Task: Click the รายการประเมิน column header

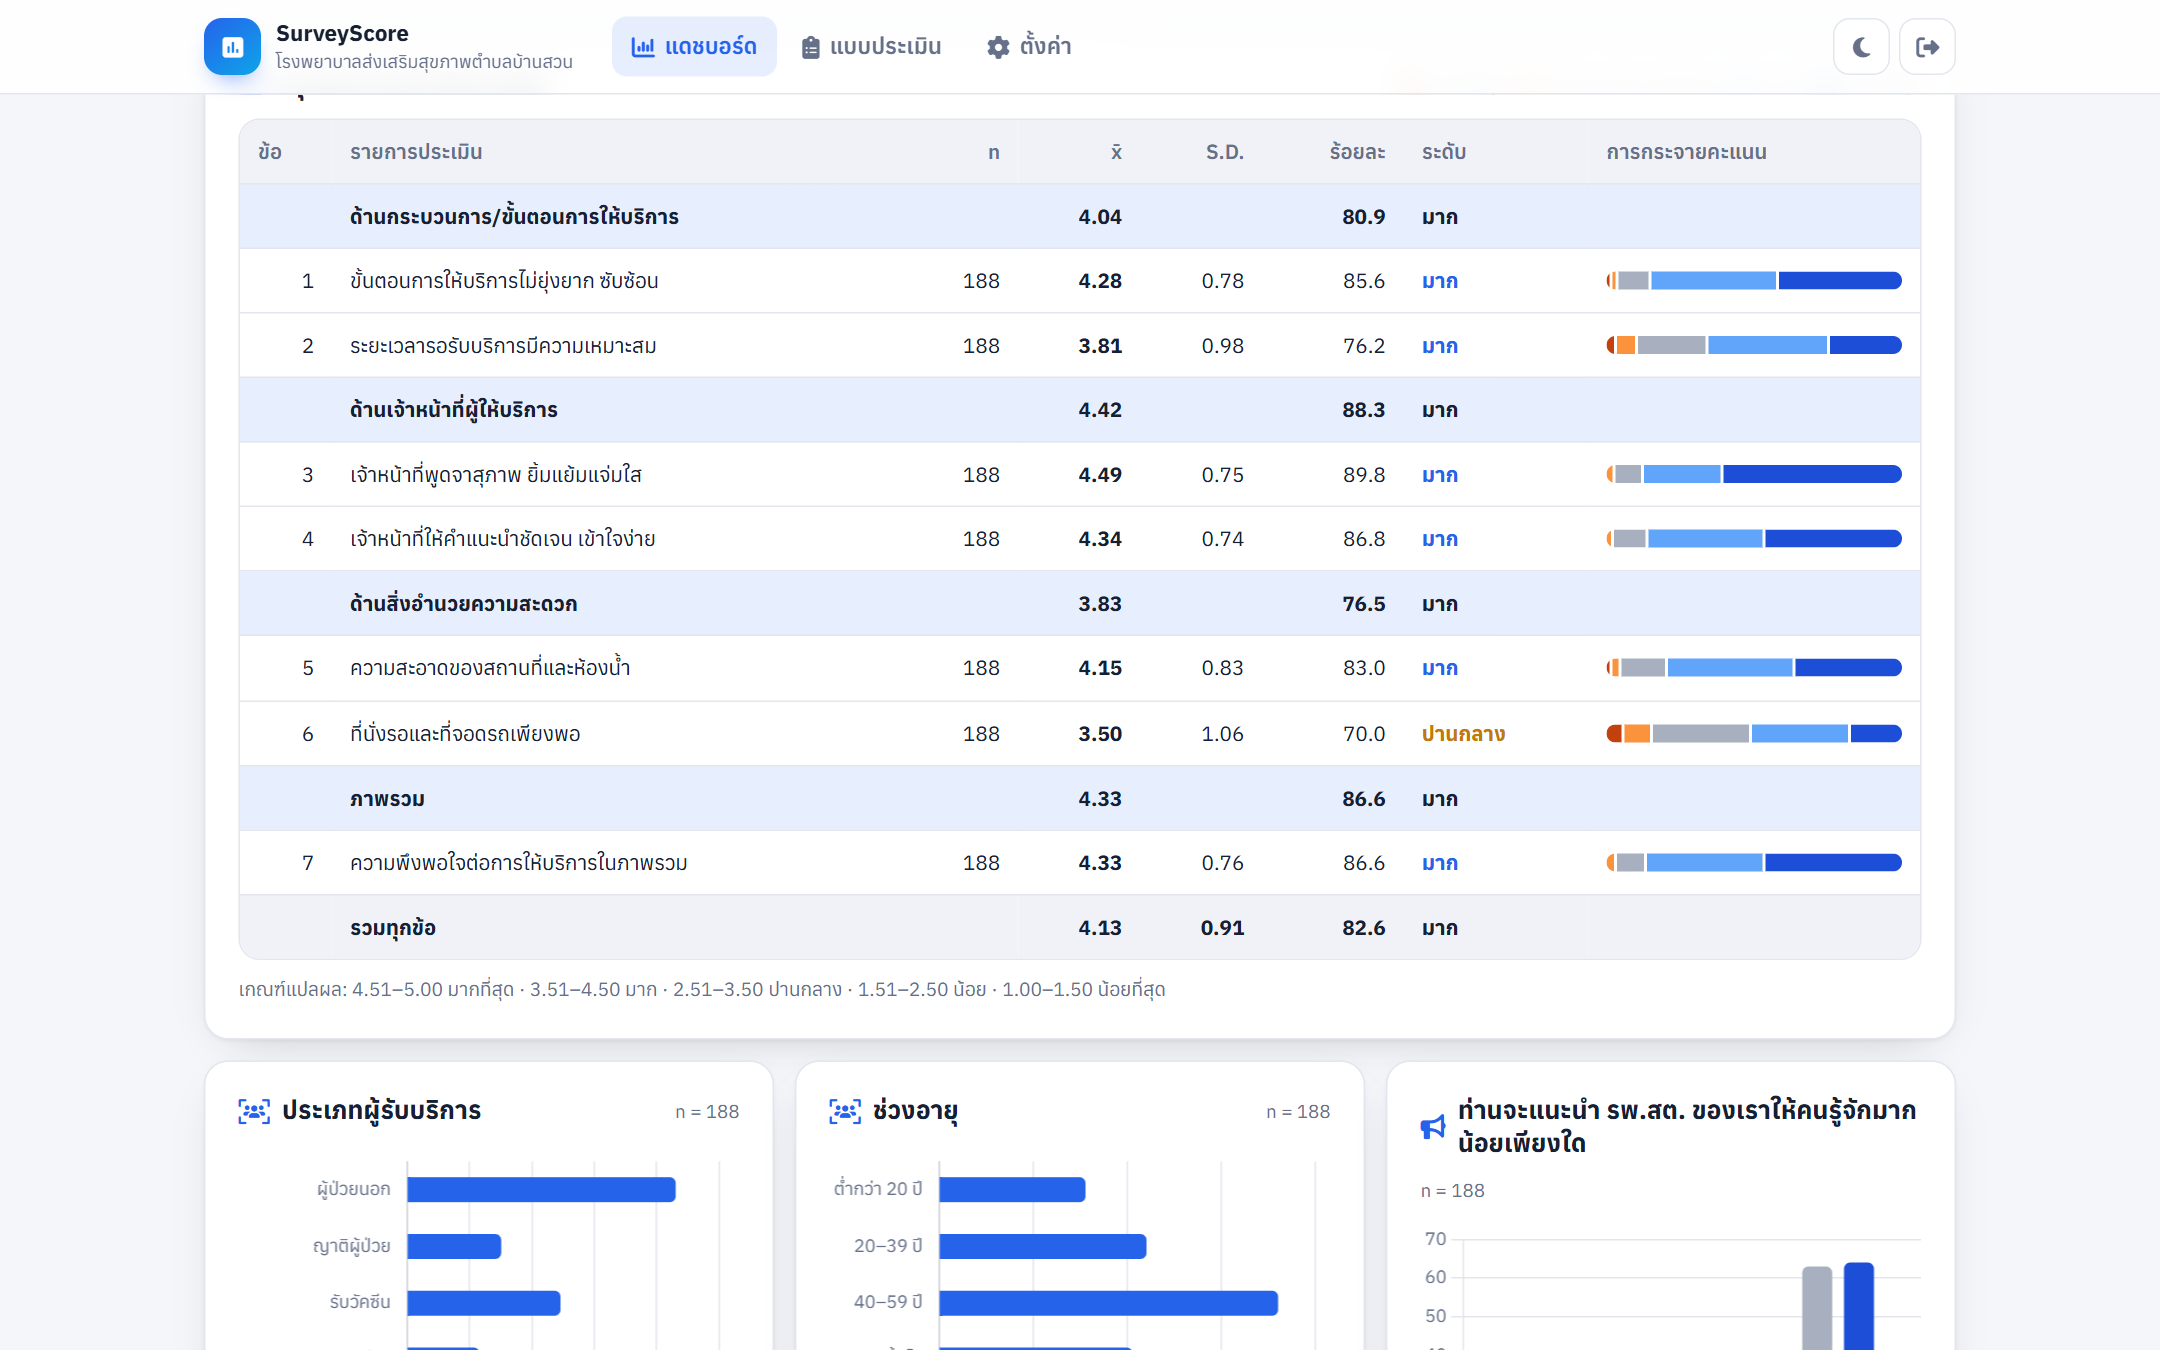Action: tap(416, 152)
